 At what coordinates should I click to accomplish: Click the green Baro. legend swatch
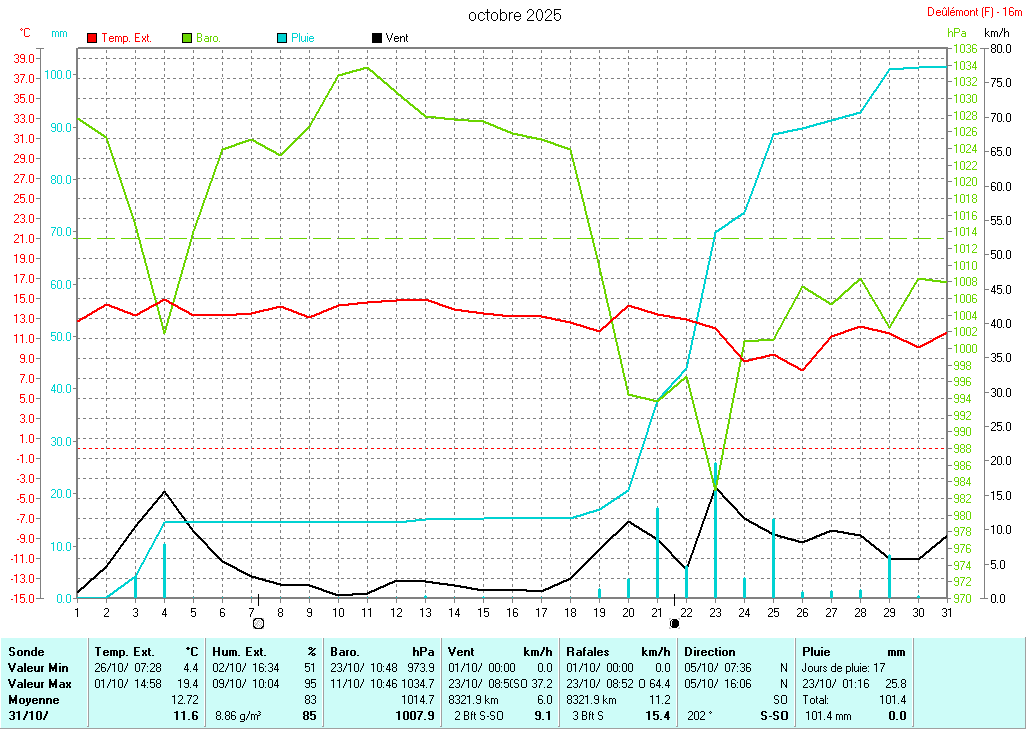point(187,38)
